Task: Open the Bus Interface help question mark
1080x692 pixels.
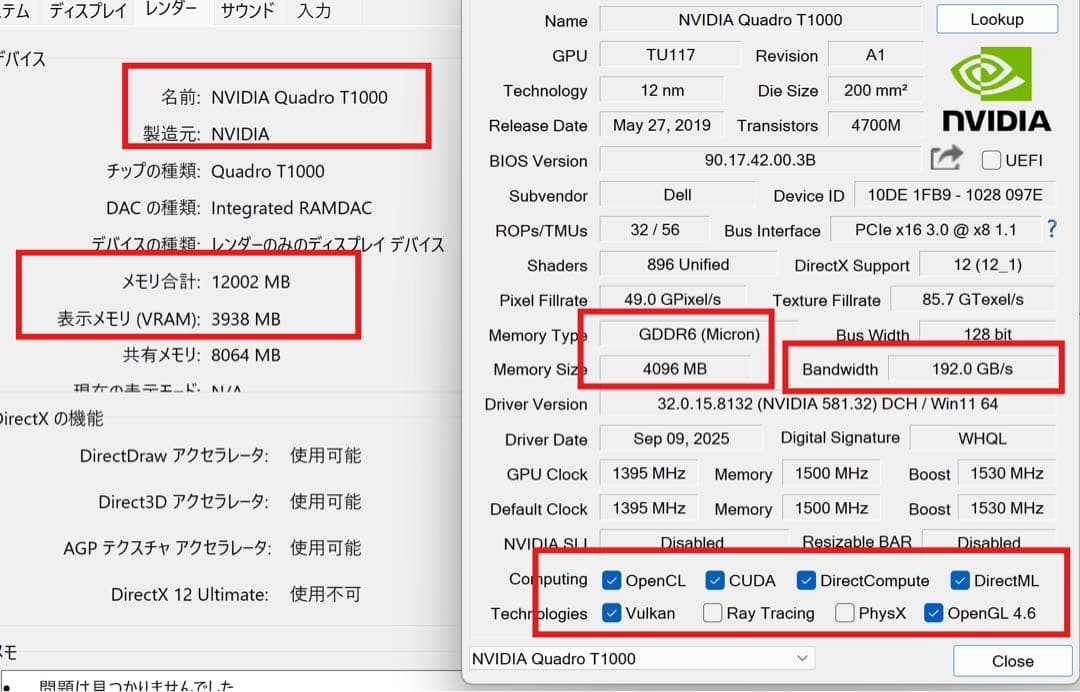Action: click(x=1052, y=229)
